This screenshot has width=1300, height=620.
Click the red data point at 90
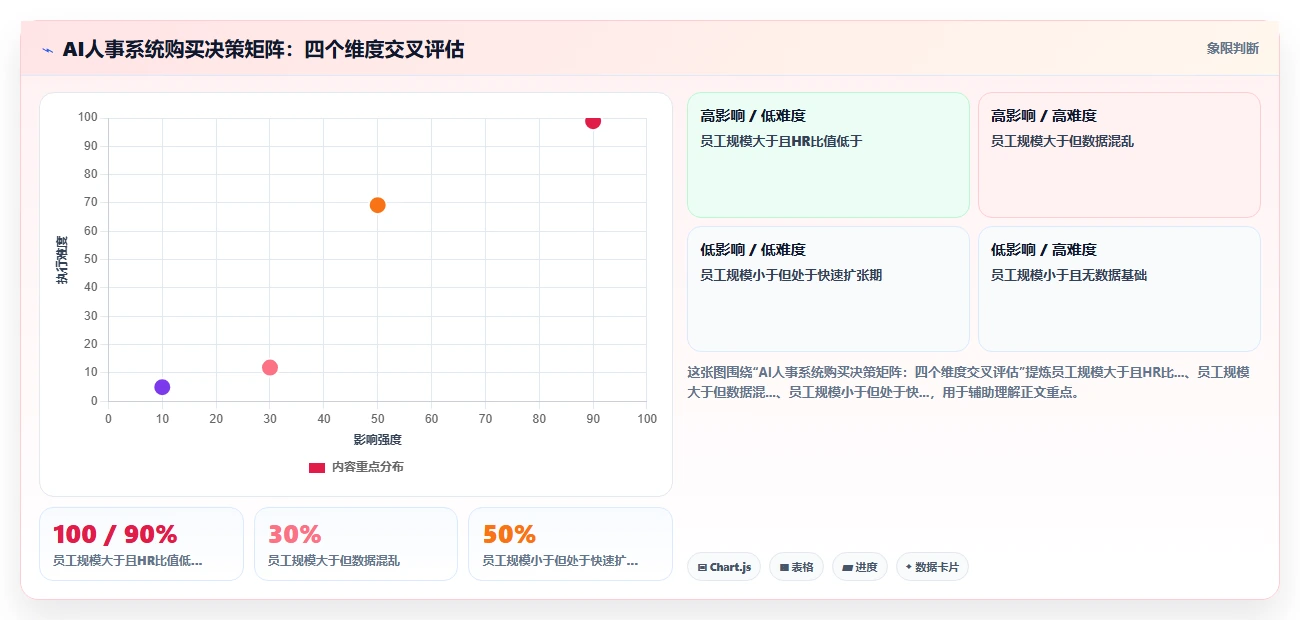(593, 121)
